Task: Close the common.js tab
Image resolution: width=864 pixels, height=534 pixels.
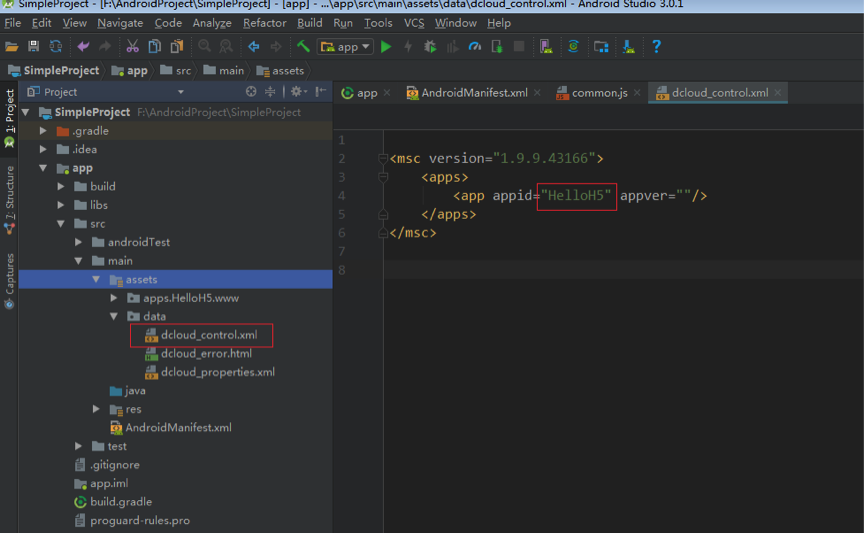Action: (x=637, y=93)
